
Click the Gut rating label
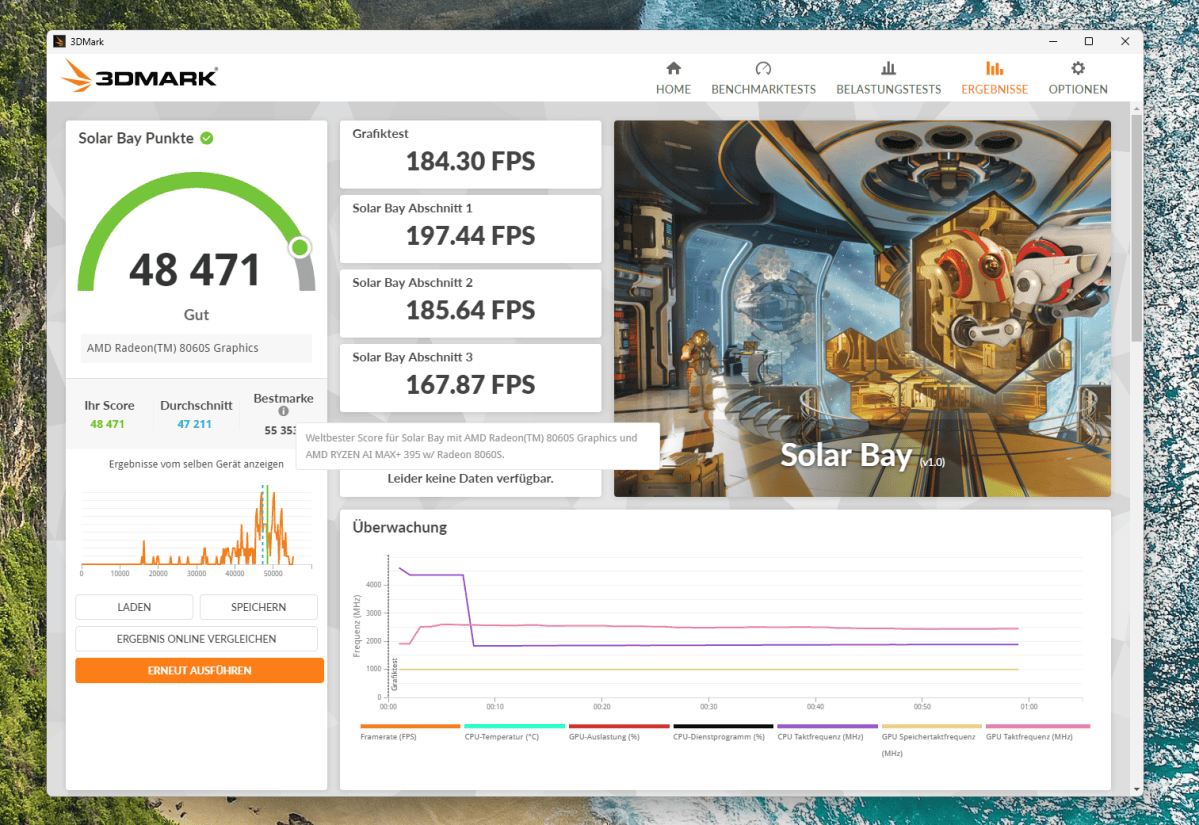click(196, 315)
